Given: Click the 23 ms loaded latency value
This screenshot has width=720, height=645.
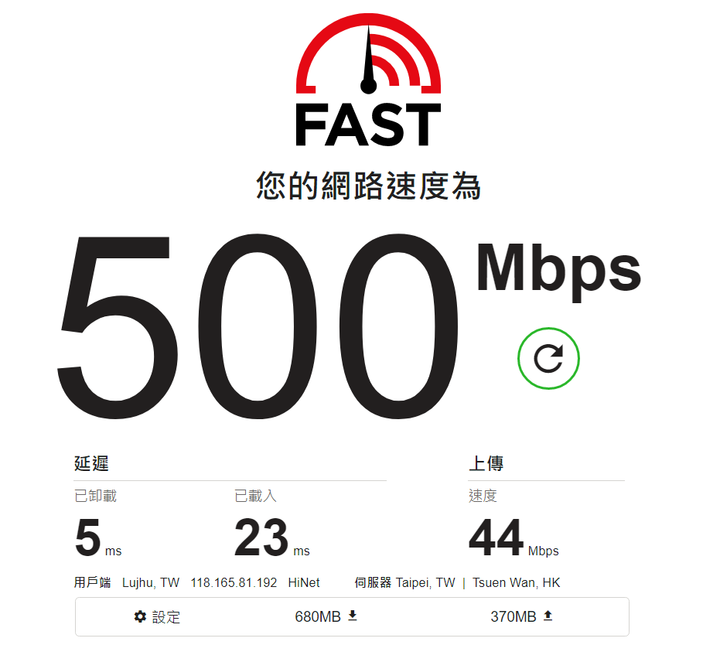Looking at the screenshot, I should 272,537.
